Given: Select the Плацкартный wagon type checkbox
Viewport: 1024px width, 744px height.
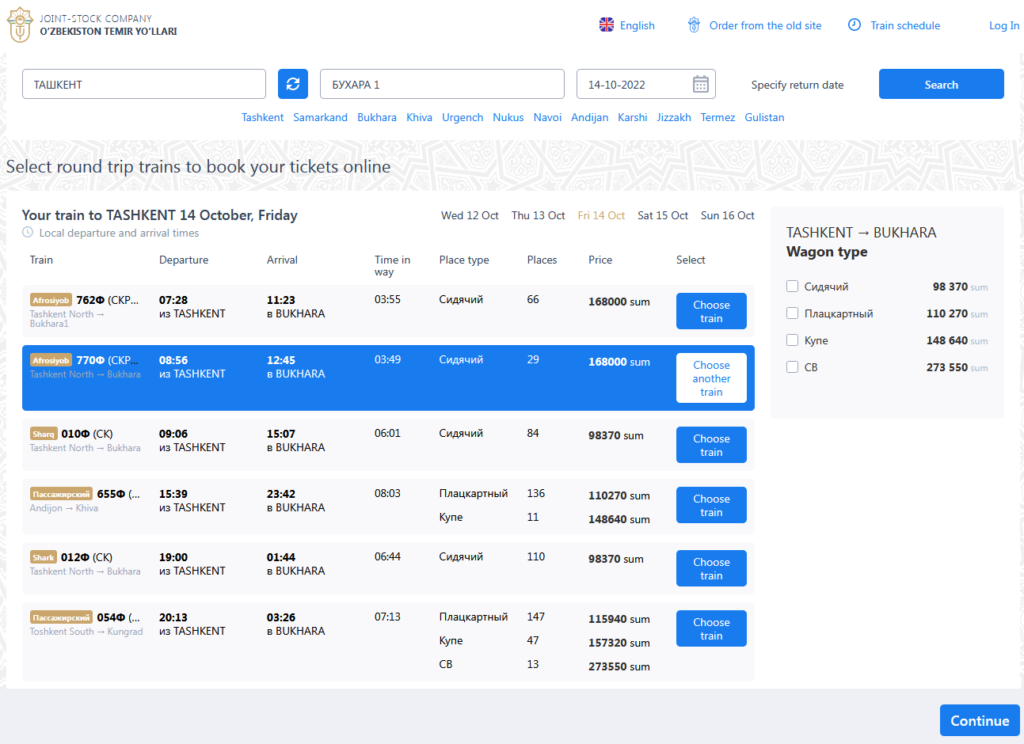Looking at the screenshot, I should pyautogui.click(x=791, y=313).
